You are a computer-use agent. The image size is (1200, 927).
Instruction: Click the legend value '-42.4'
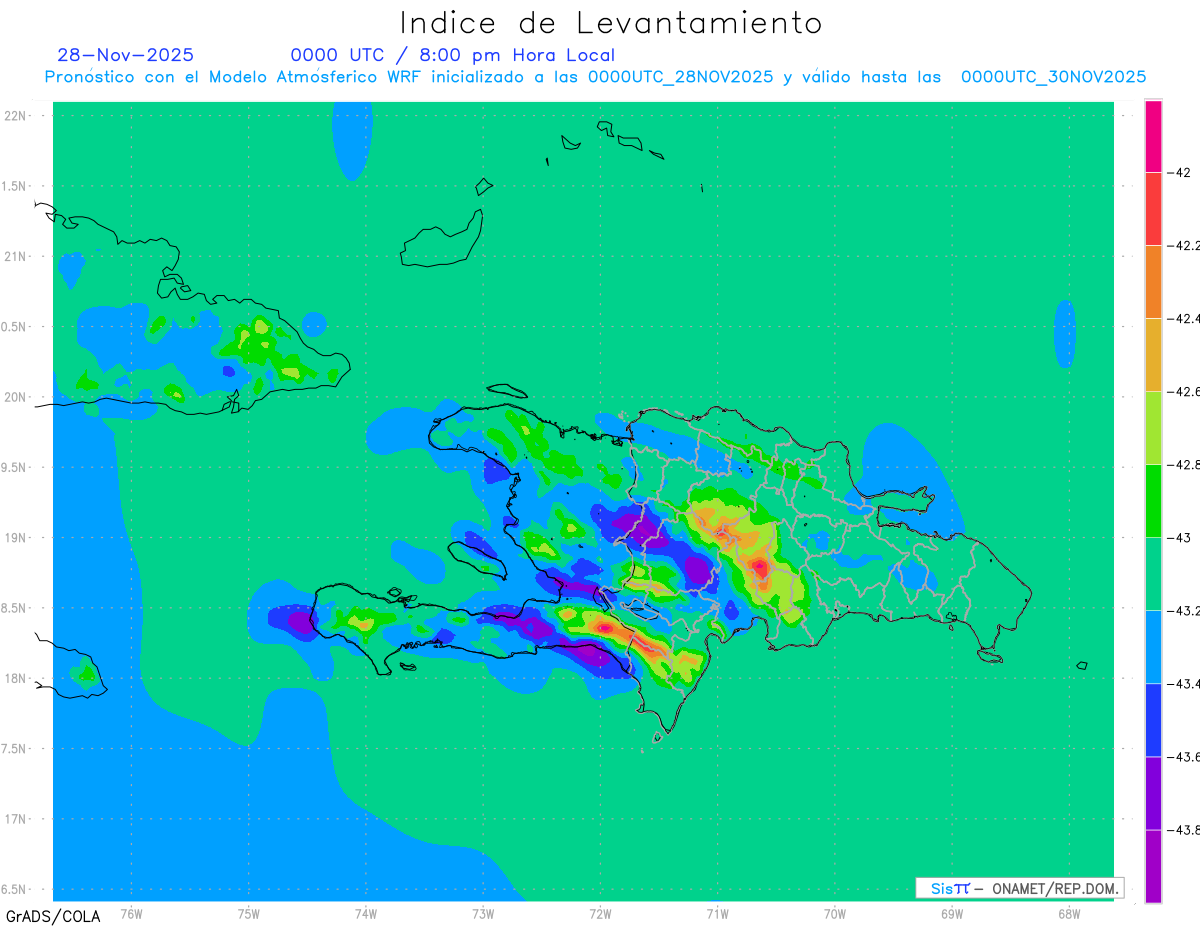click(x=1185, y=319)
